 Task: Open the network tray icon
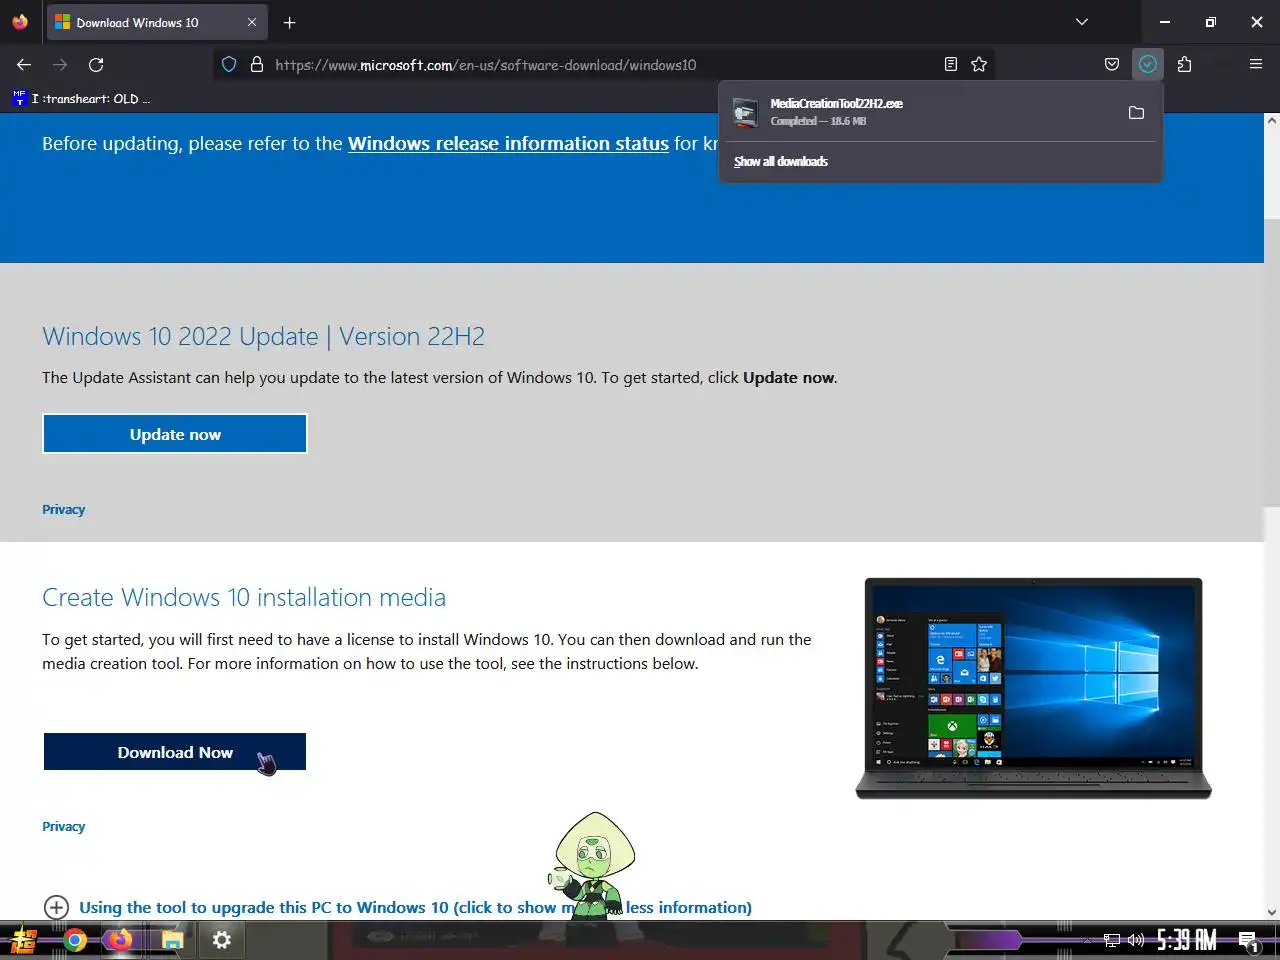1111,940
